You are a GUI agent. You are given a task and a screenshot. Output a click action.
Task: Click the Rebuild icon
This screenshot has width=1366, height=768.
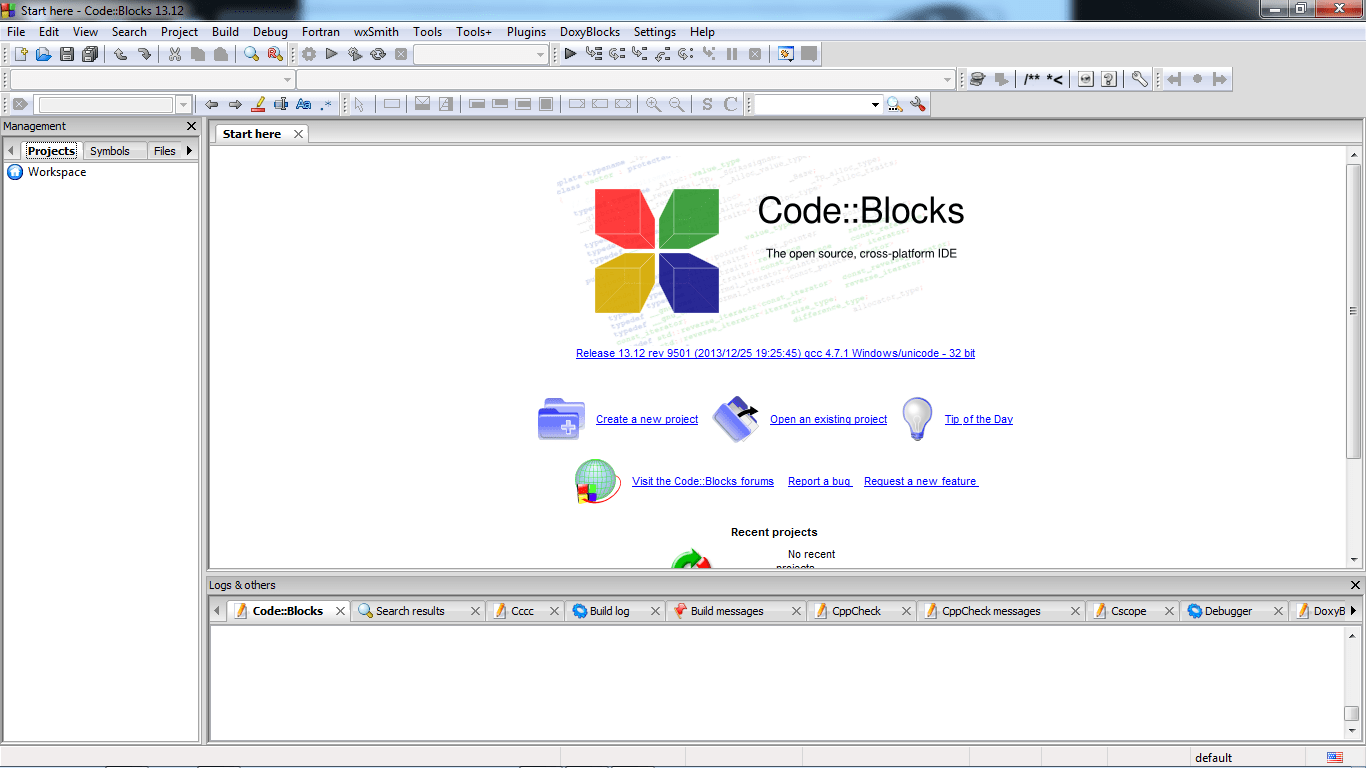[x=378, y=54]
